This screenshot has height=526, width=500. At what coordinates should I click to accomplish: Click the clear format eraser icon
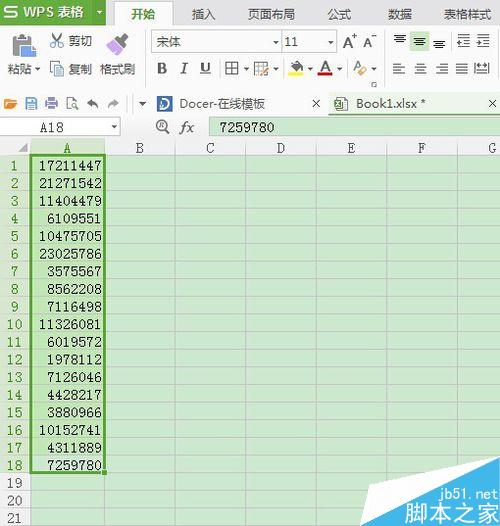point(360,68)
